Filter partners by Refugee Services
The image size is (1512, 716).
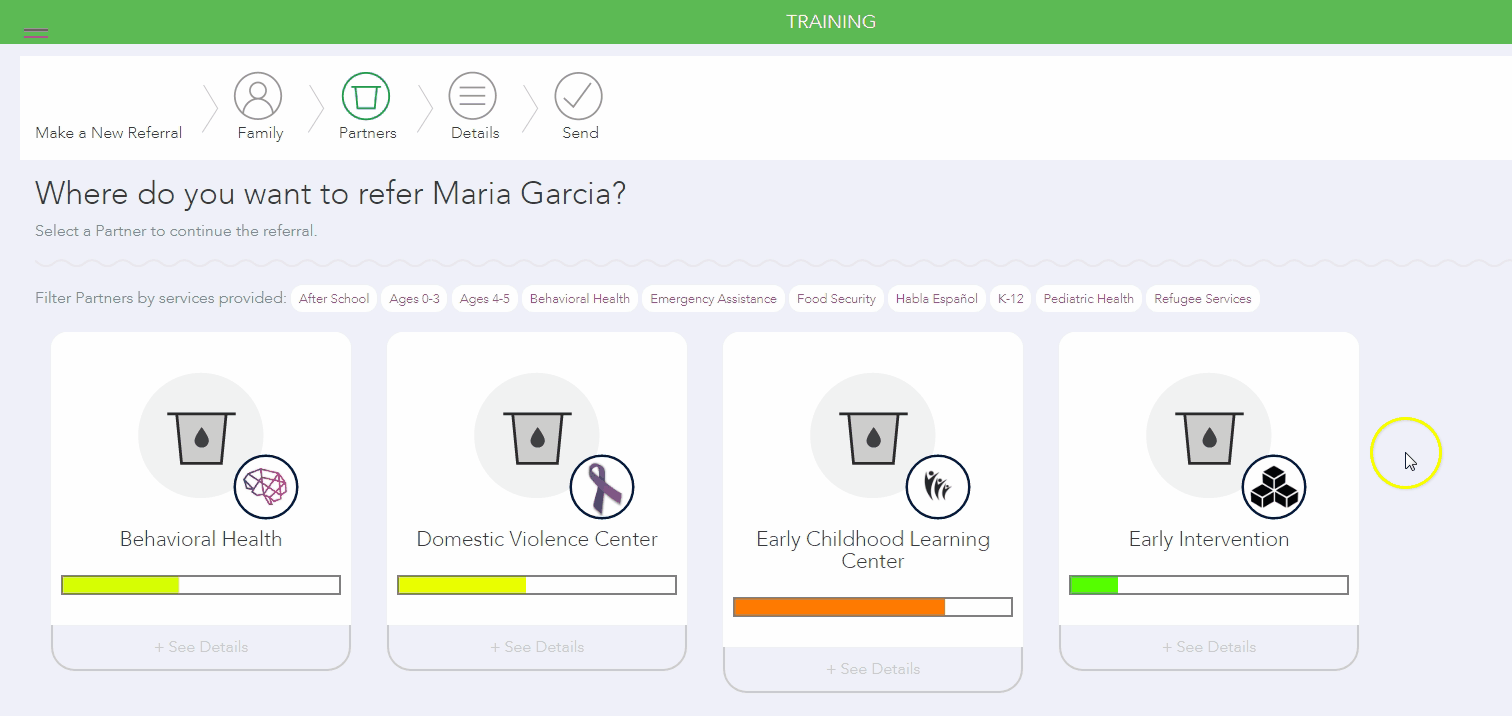click(1202, 299)
